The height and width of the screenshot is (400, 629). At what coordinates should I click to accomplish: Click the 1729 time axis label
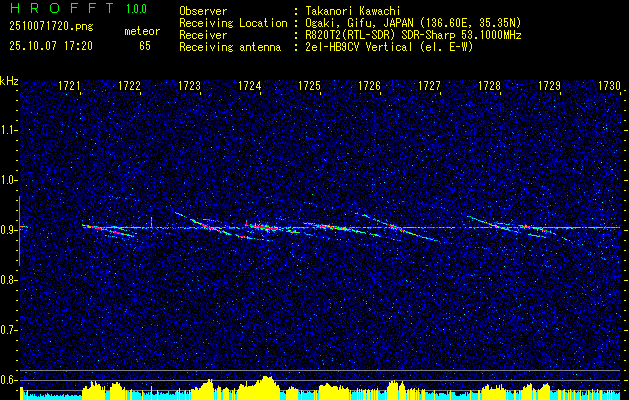pos(550,86)
